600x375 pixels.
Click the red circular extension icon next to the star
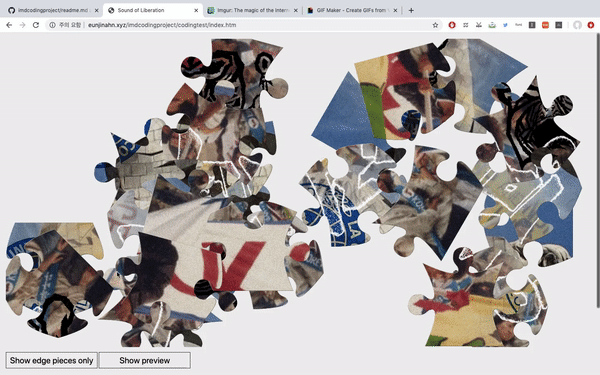point(452,25)
